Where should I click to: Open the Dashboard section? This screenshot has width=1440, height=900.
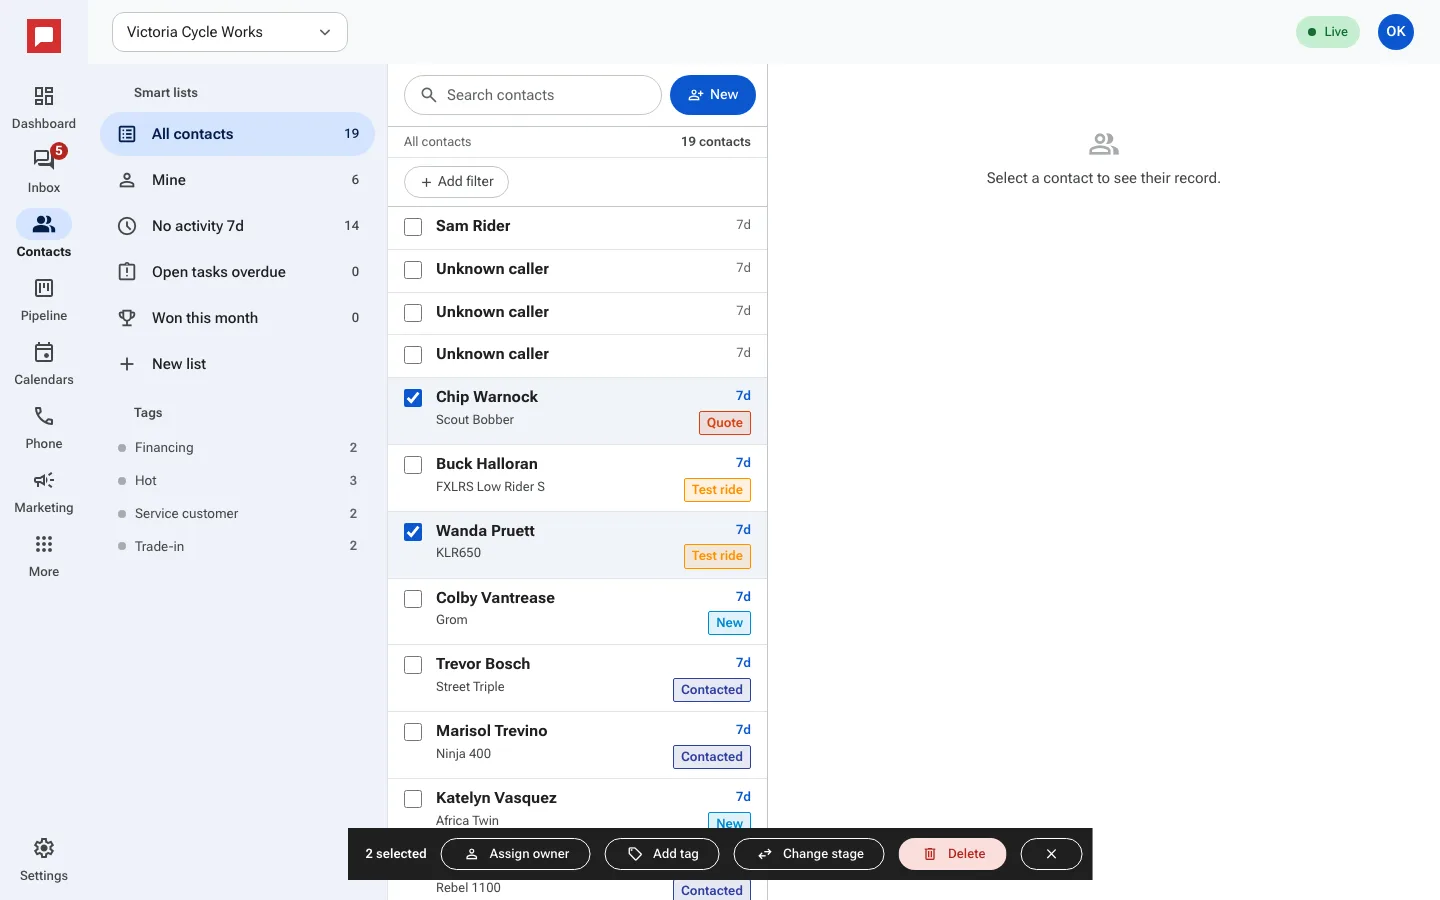point(44,108)
